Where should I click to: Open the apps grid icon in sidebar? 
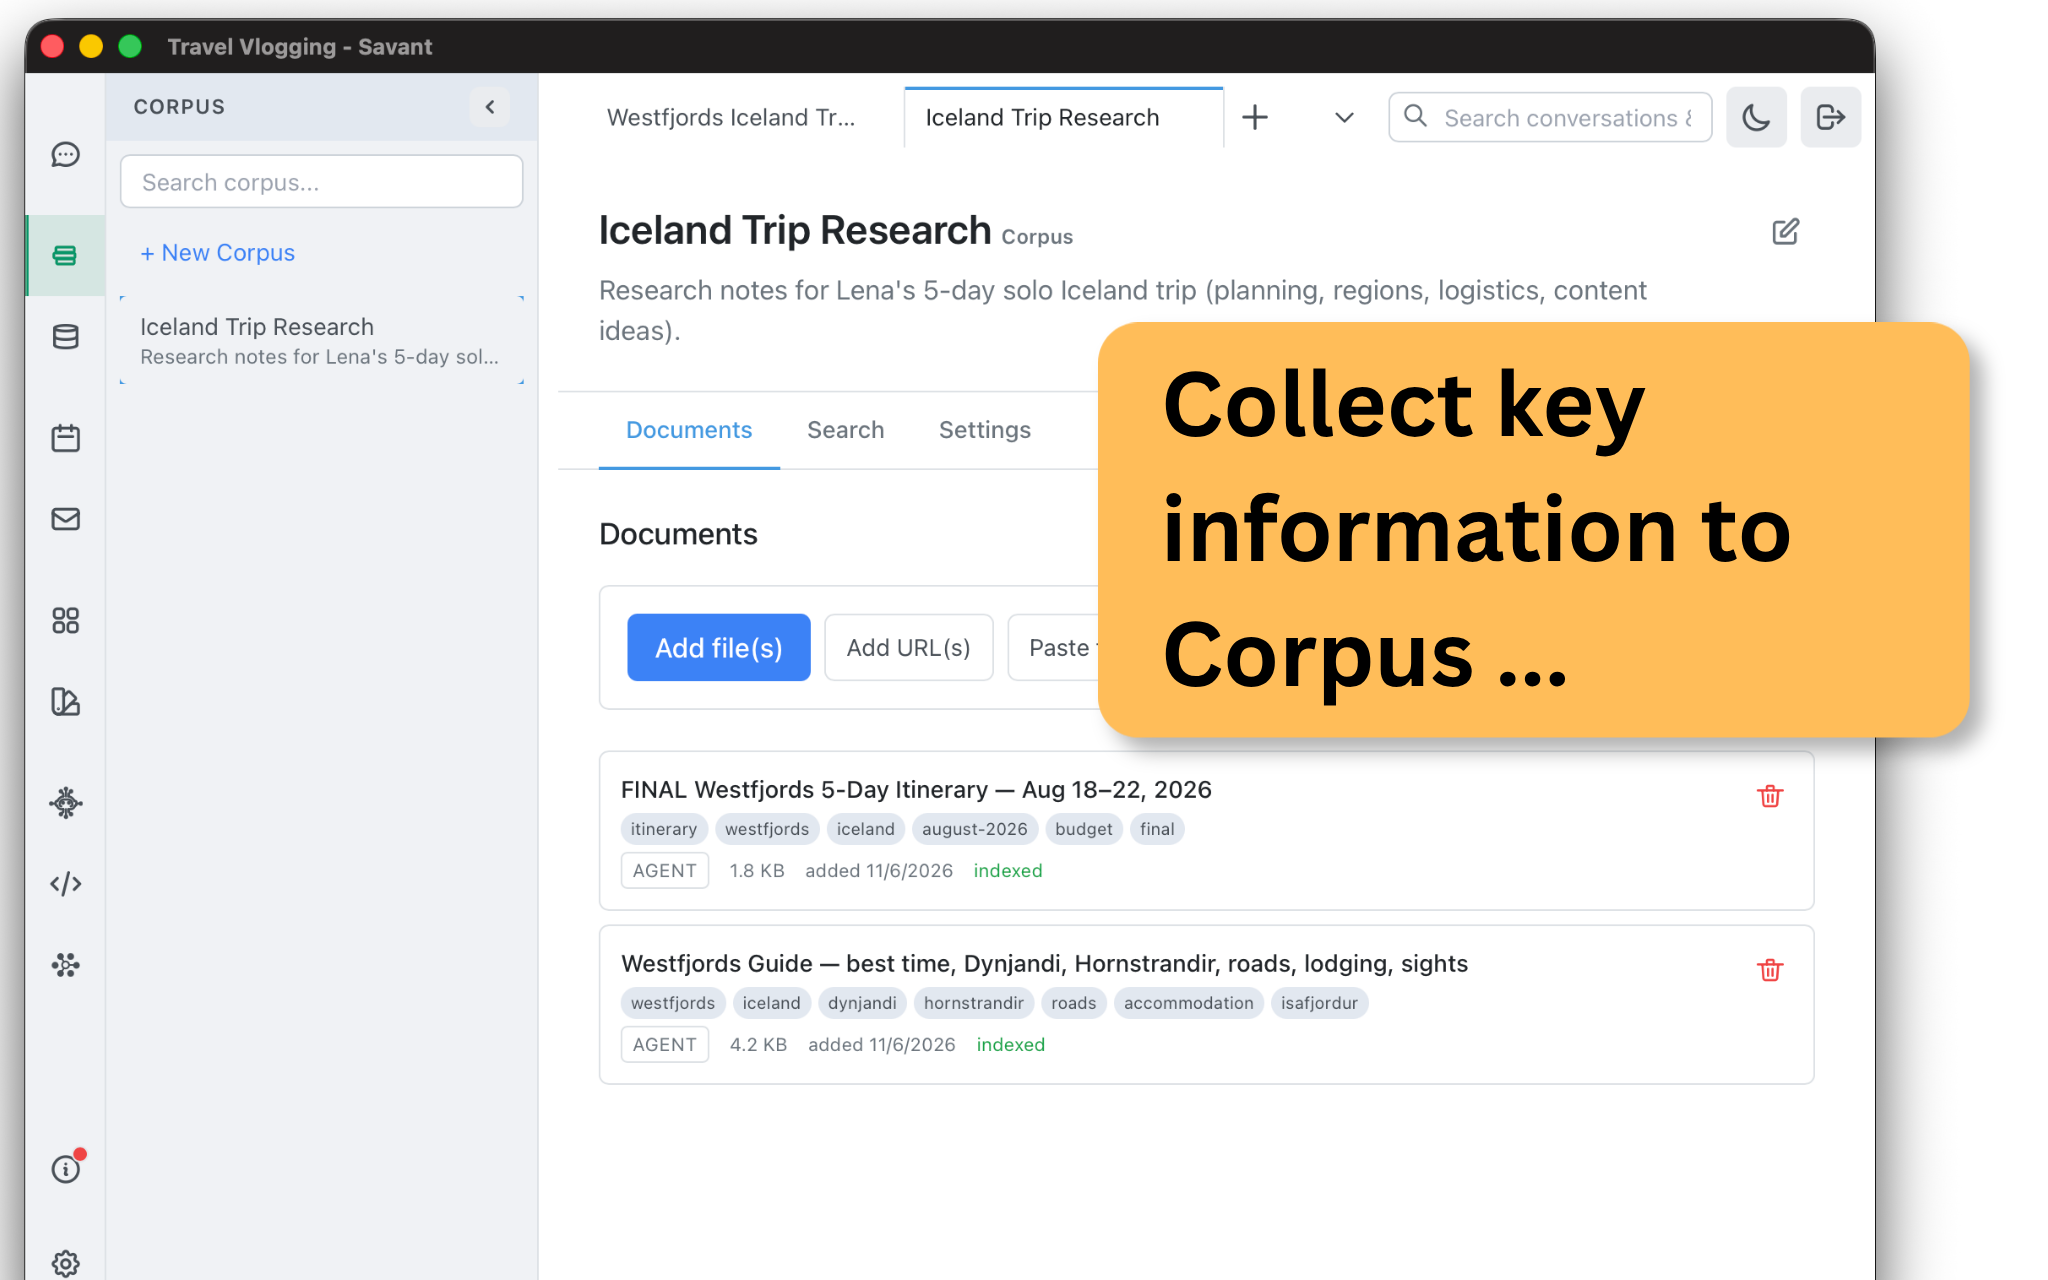pos(66,620)
